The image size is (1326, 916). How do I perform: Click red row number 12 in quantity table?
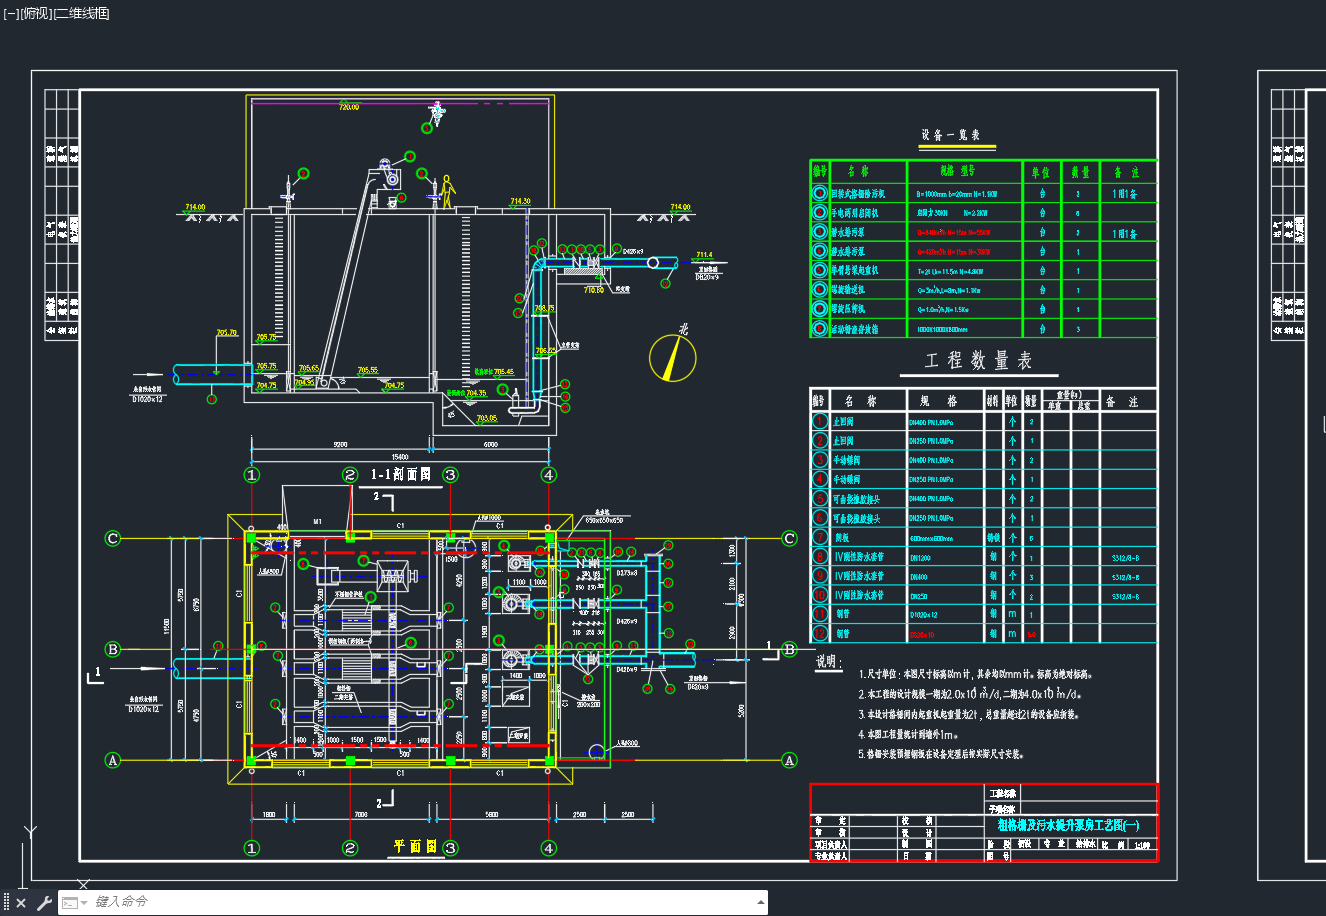[x=819, y=634]
